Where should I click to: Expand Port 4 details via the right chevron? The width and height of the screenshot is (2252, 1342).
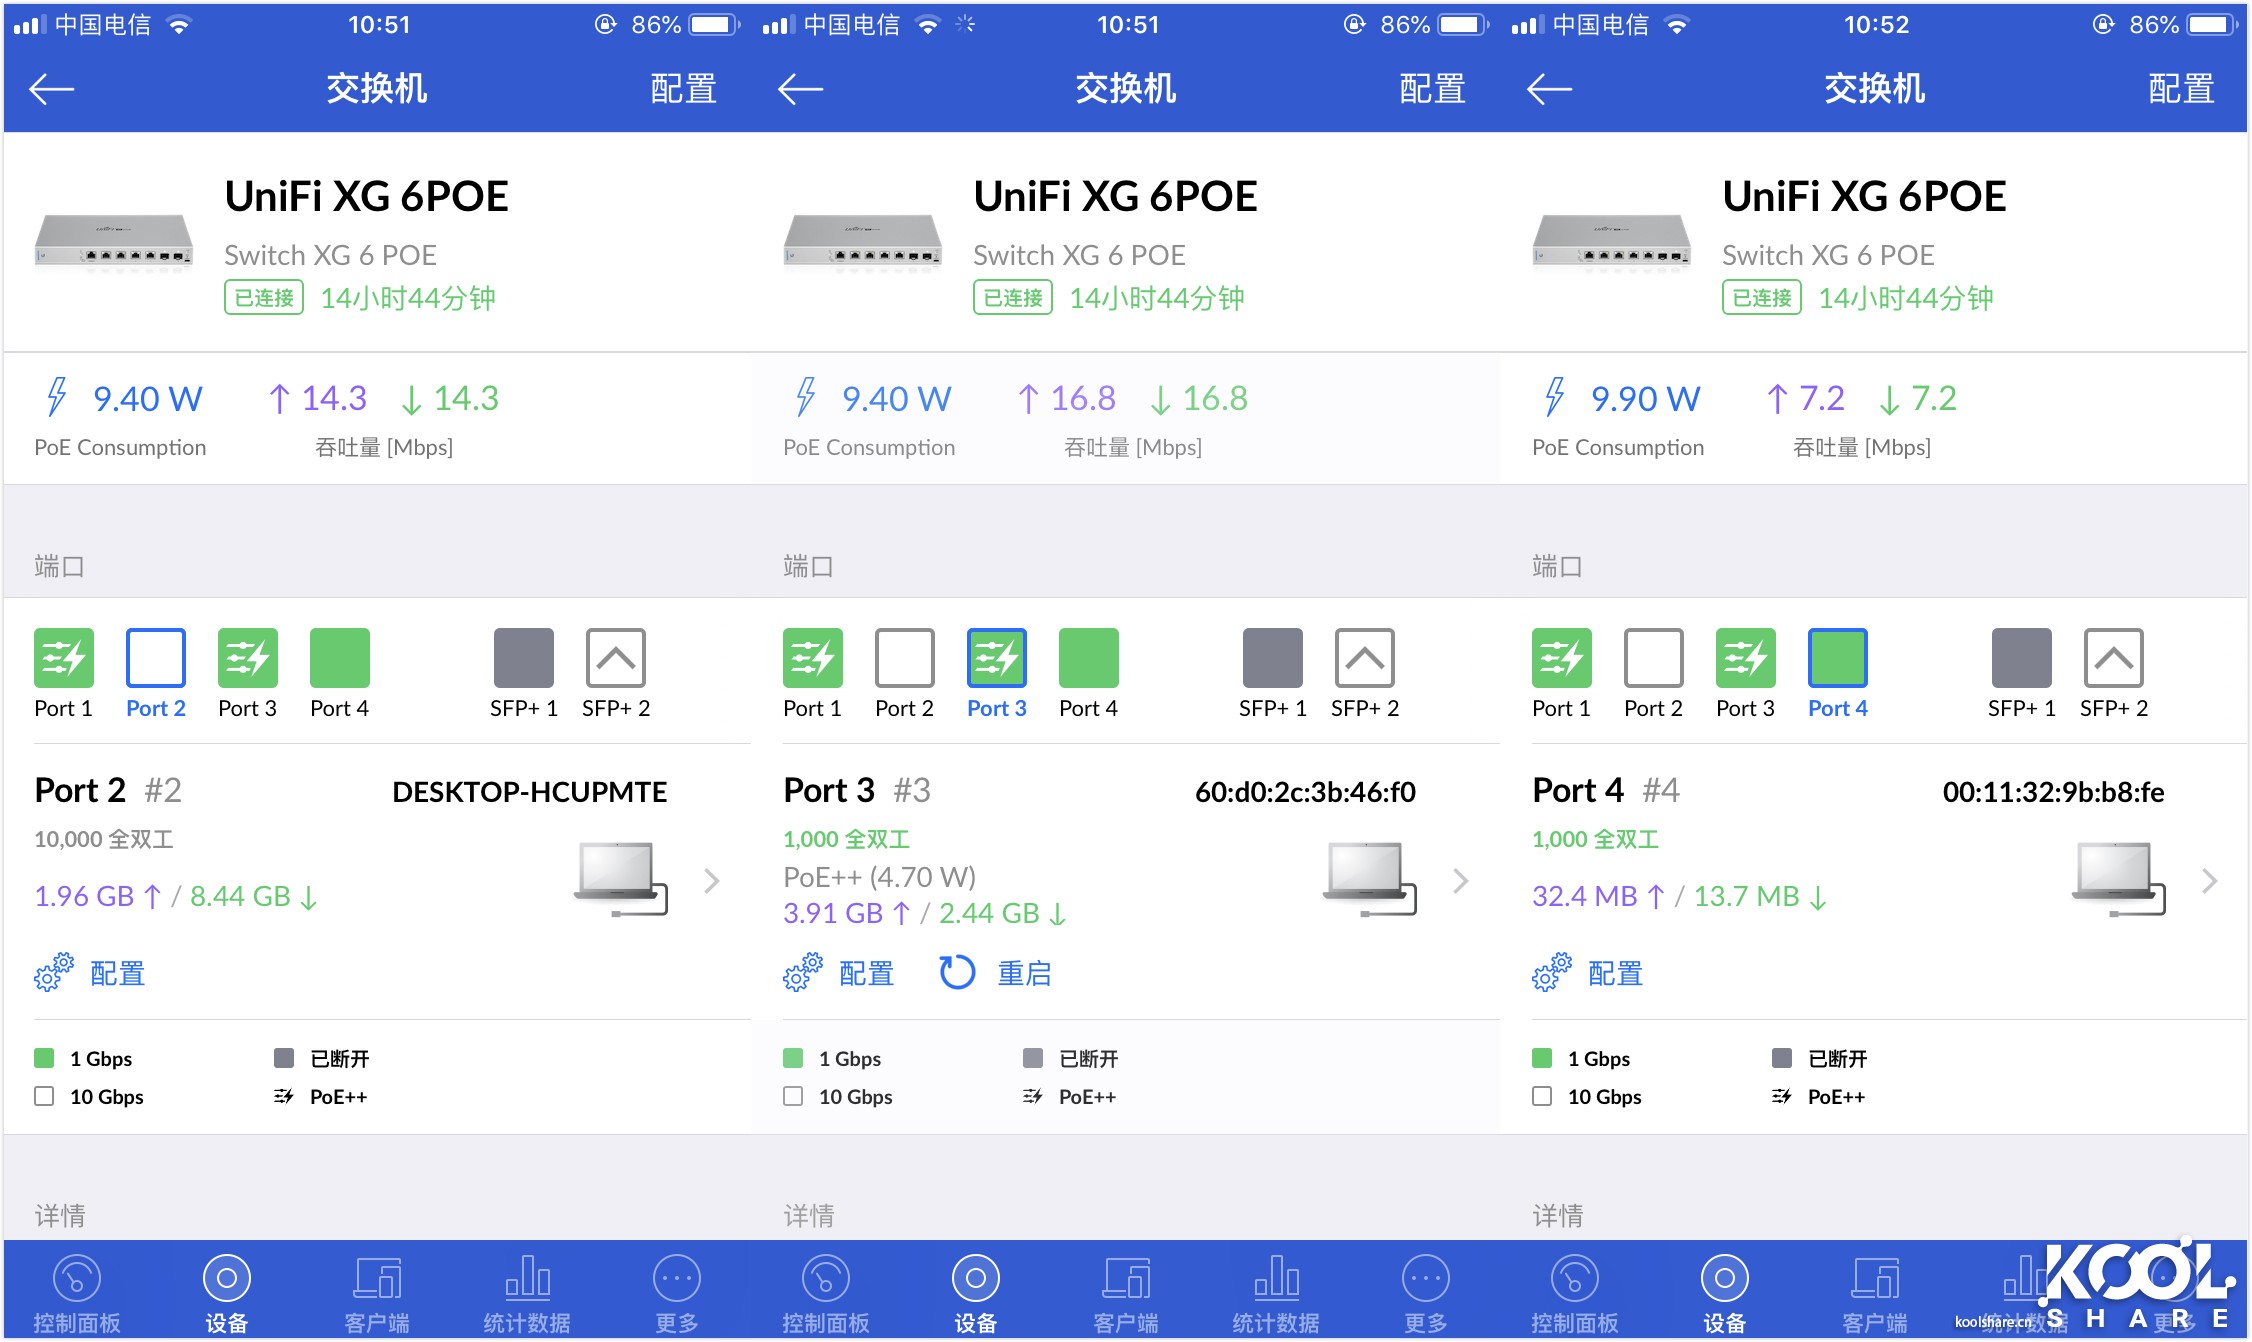(x=2209, y=880)
